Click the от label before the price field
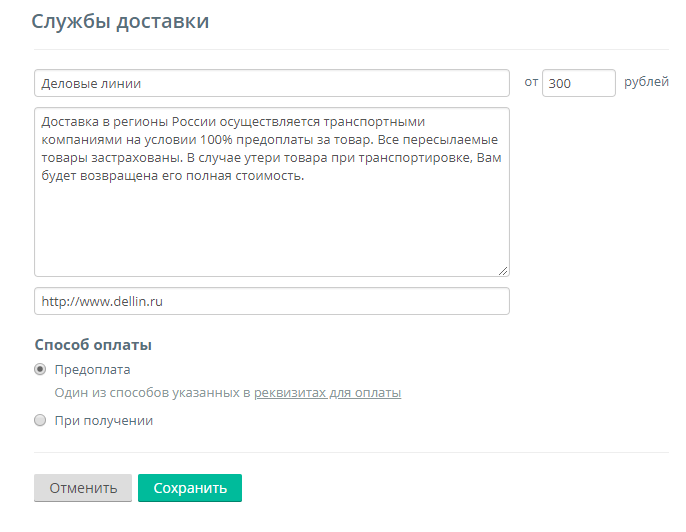686x532 pixels. pos(531,82)
